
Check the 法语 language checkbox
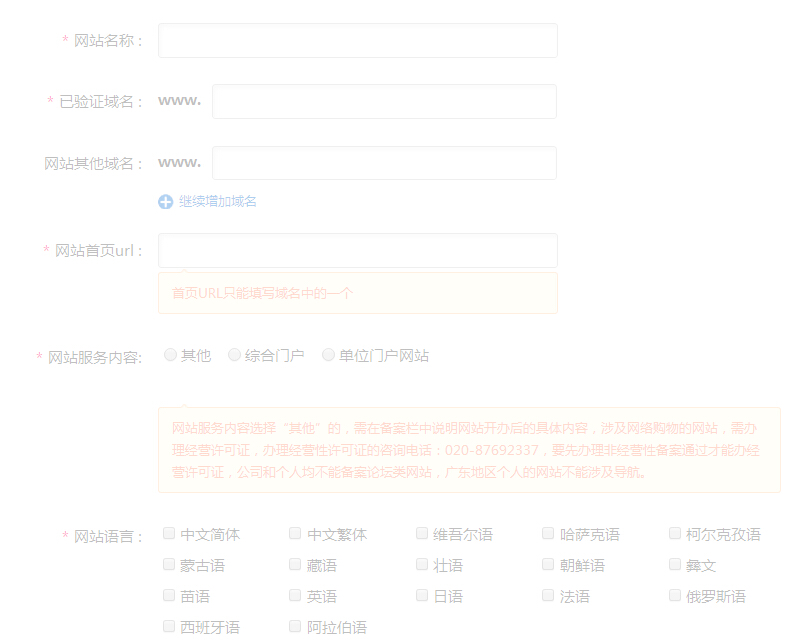point(547,595)
